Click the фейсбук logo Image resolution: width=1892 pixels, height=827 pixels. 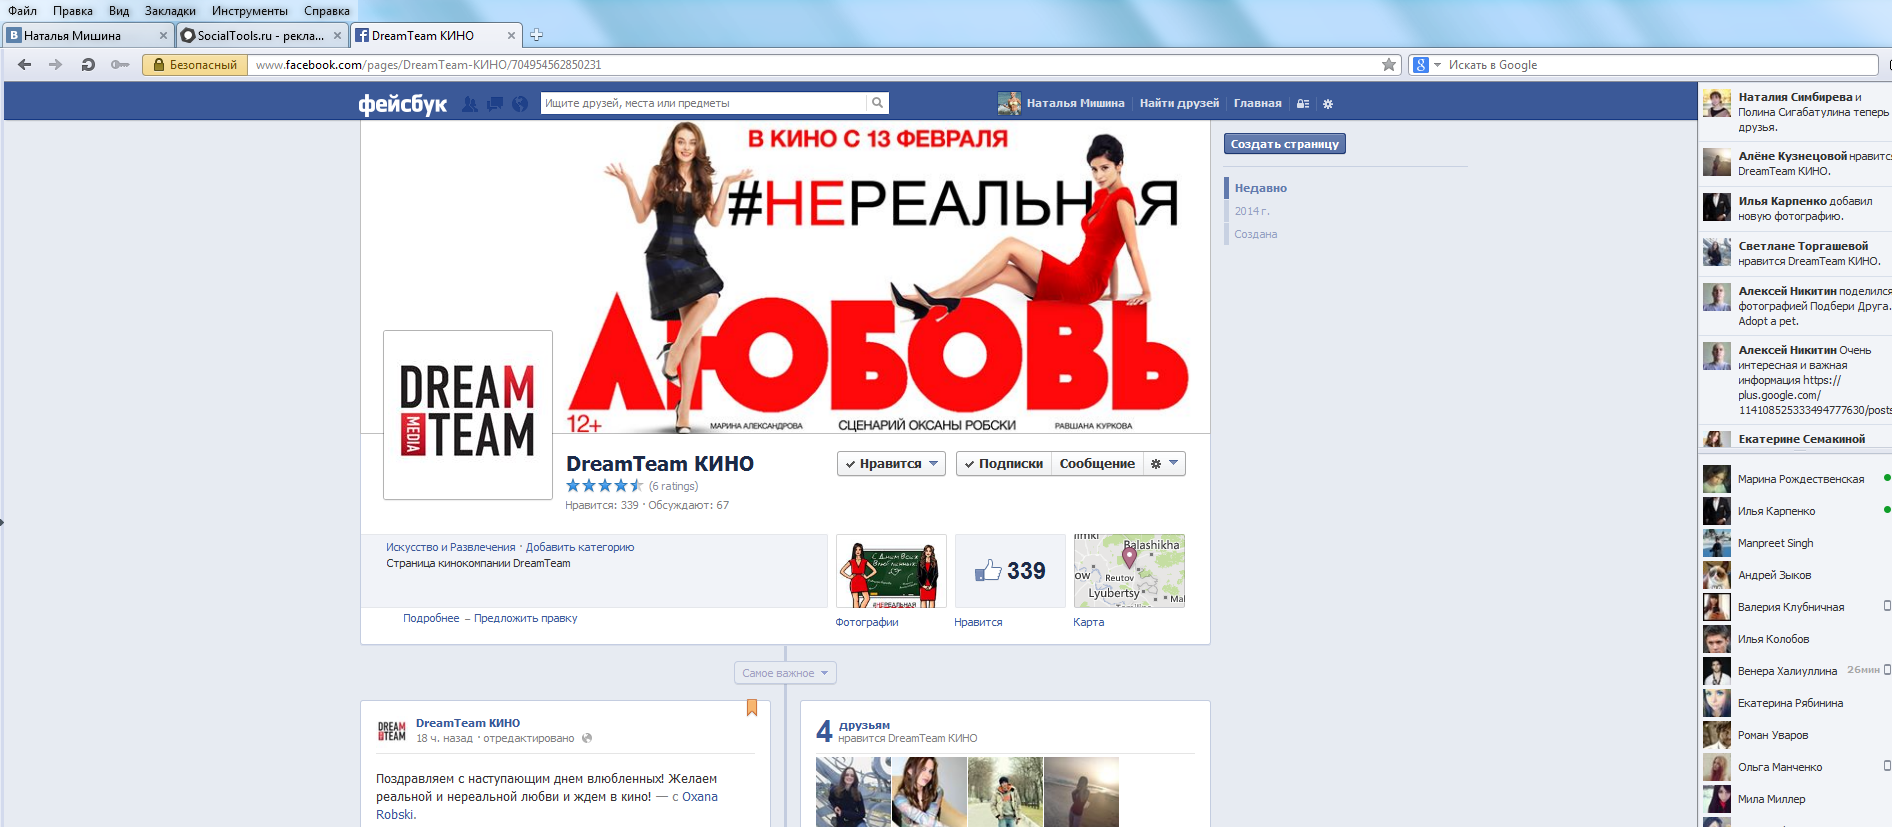click(x=403, y=104)
